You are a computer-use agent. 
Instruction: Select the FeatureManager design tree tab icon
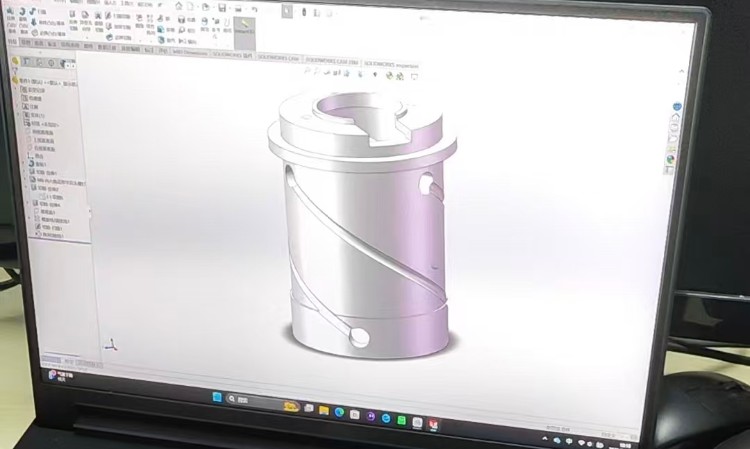point(15,61)
